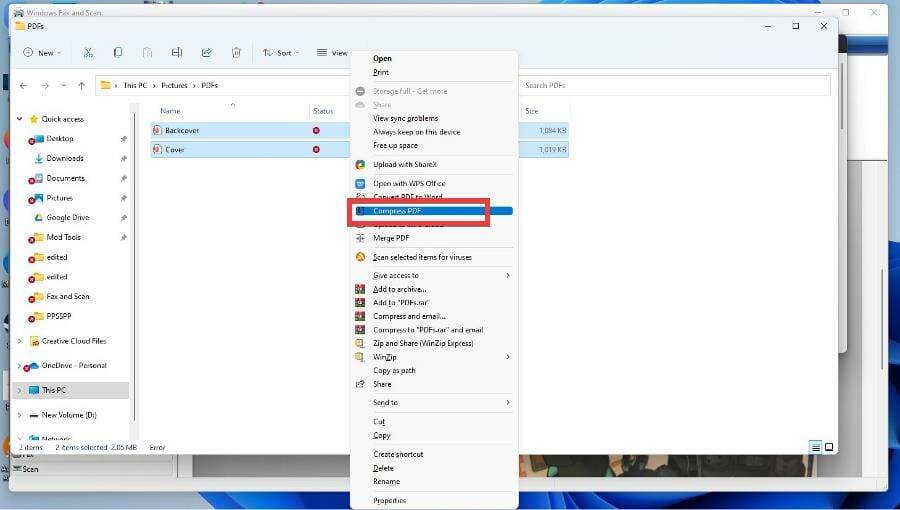This screenshot has height=510, width=900.
Task: Click sync error icon beside Cover
Action: pos(316,150)
